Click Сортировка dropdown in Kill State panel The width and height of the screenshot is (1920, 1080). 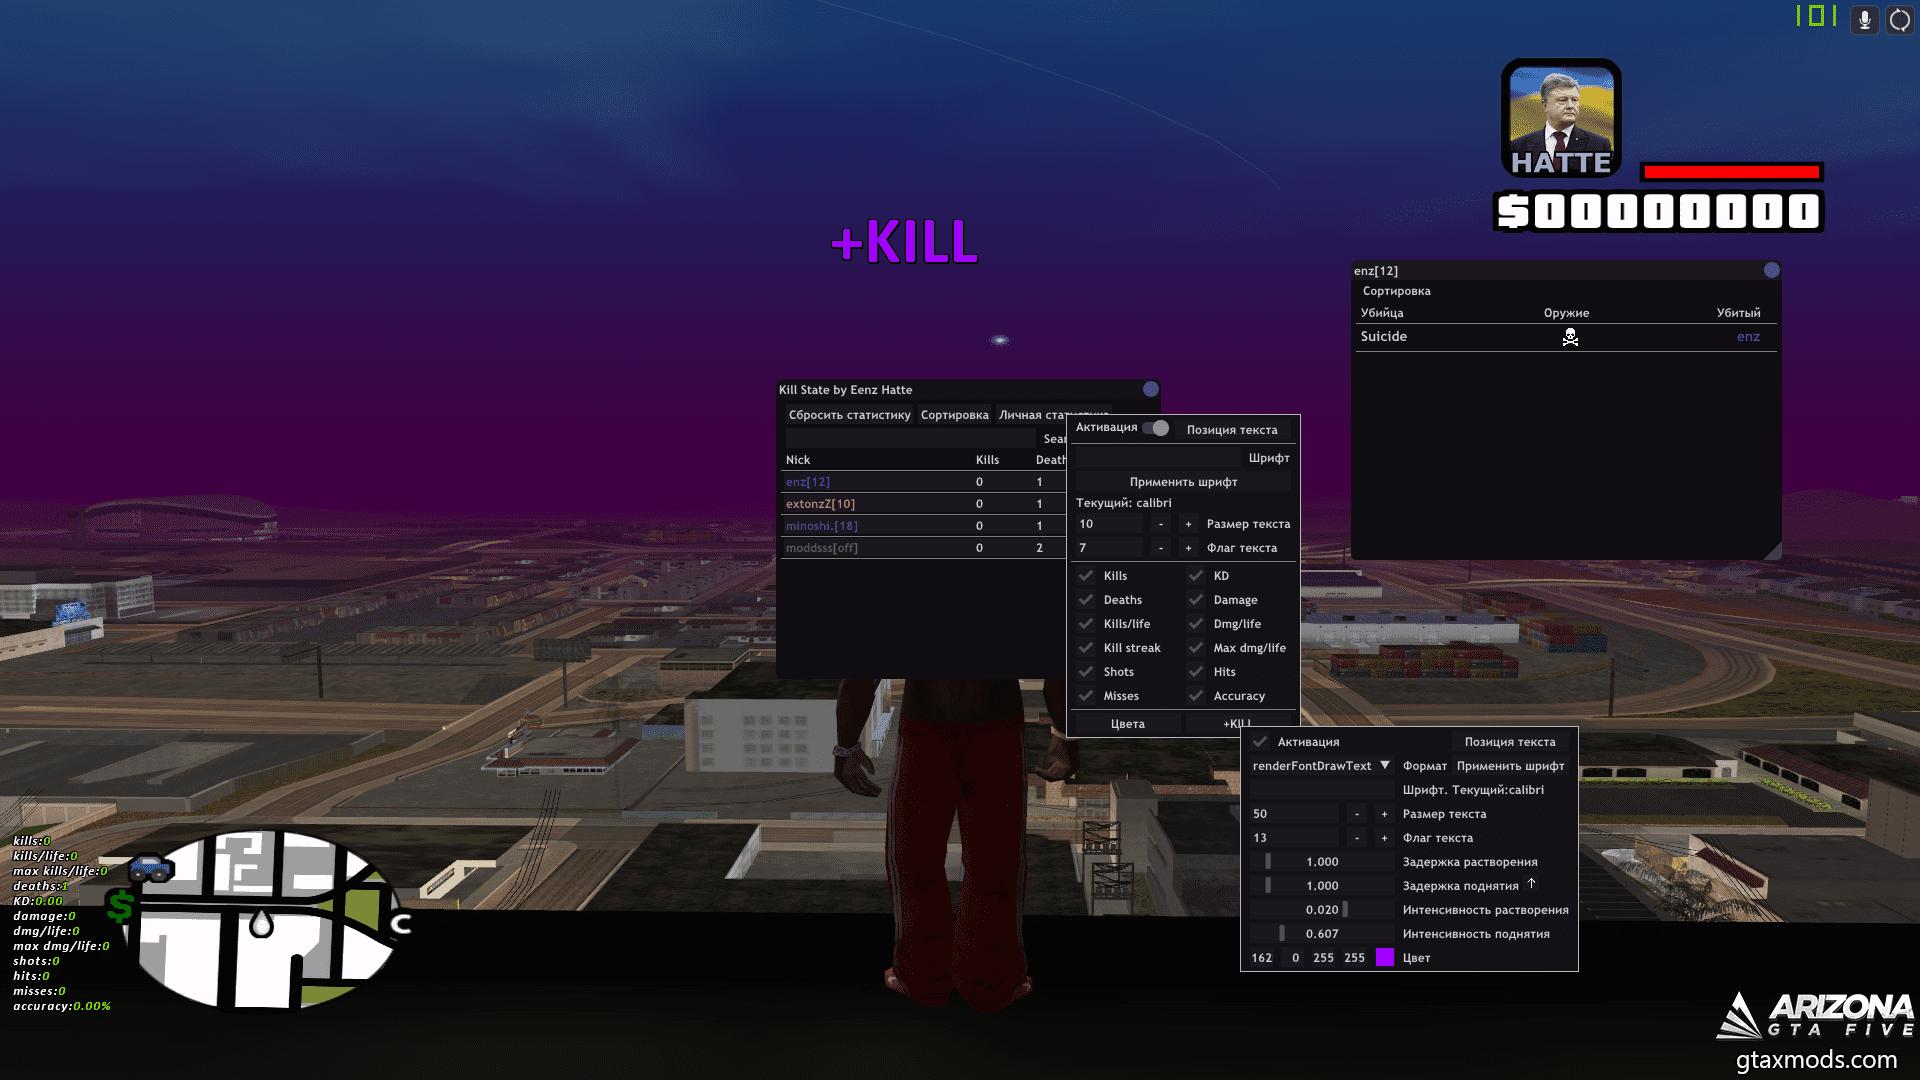pyautogui.click(x=953, y=413)
